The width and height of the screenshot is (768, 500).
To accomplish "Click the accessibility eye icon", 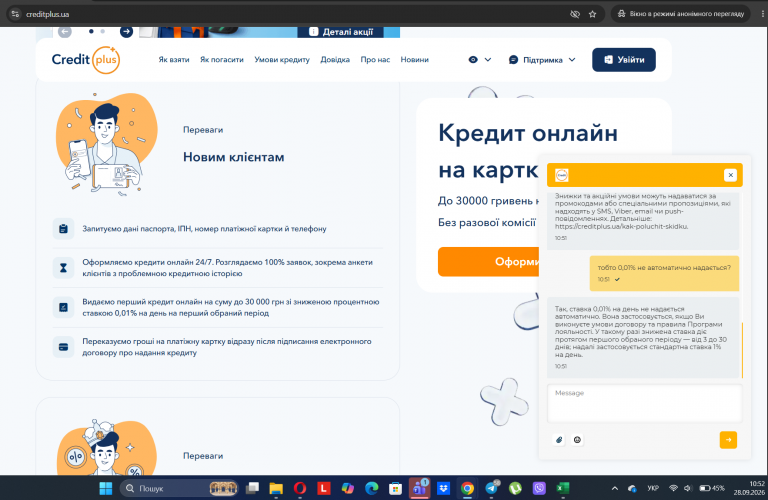I will [x=473, y=60].
